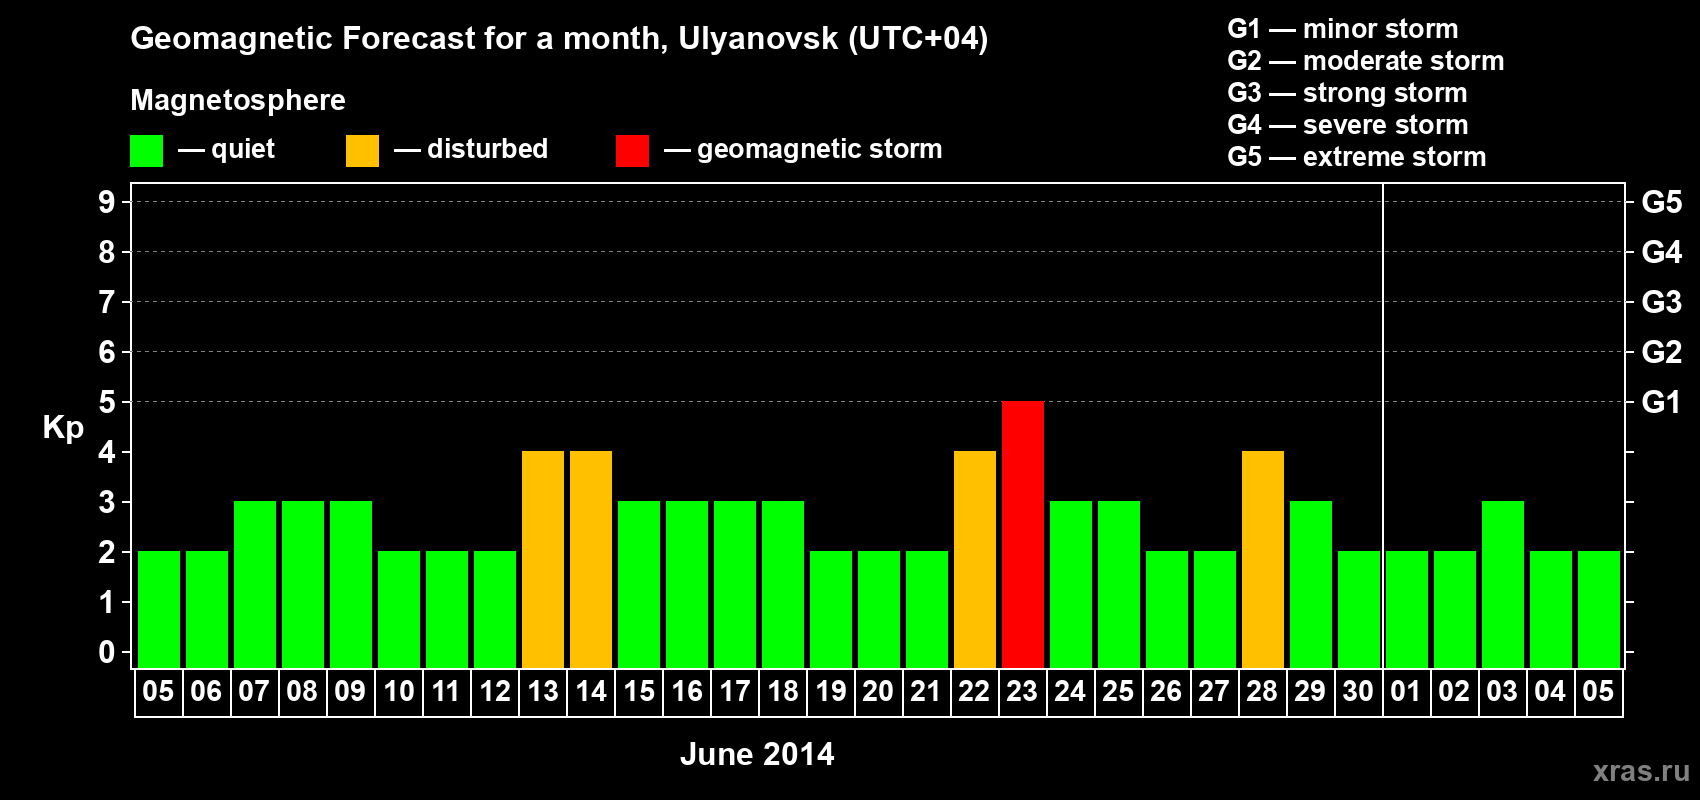Click the 'geomagnetic storm' legend label
The width and height of the screenshot is (1700, 800).
(819, 150)
